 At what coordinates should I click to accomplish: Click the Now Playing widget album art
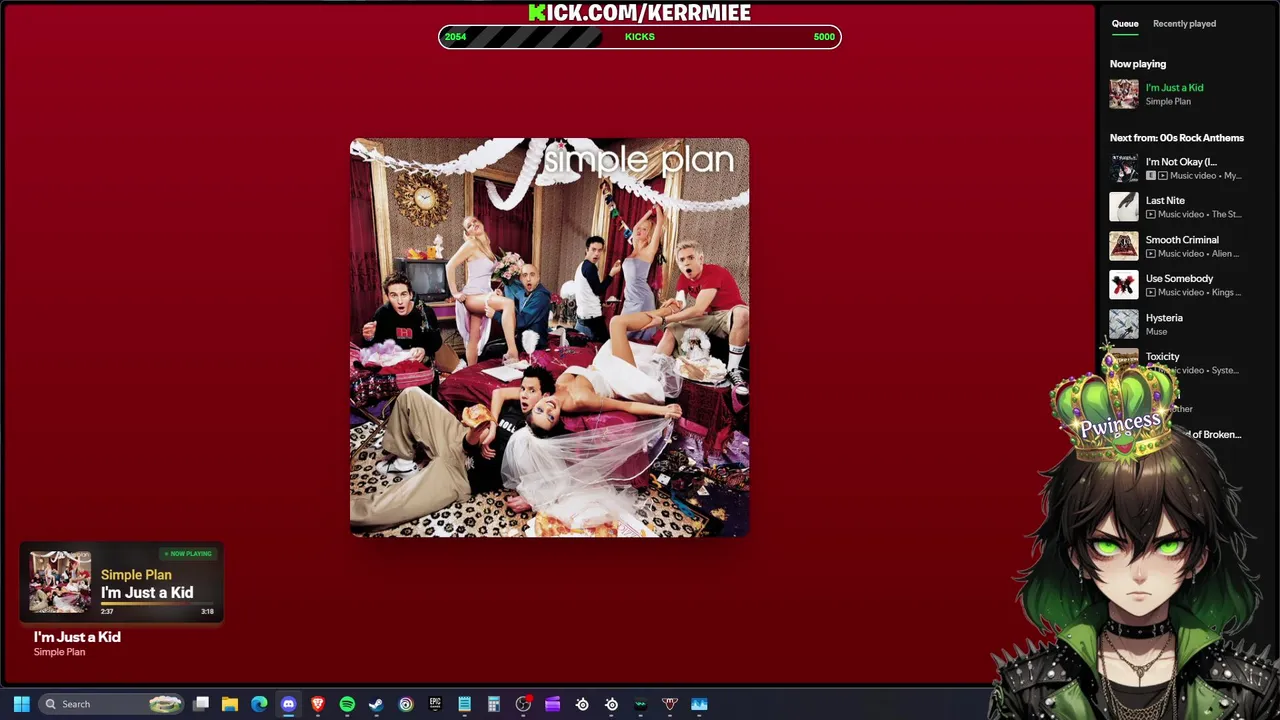click(x=59, y=583)
